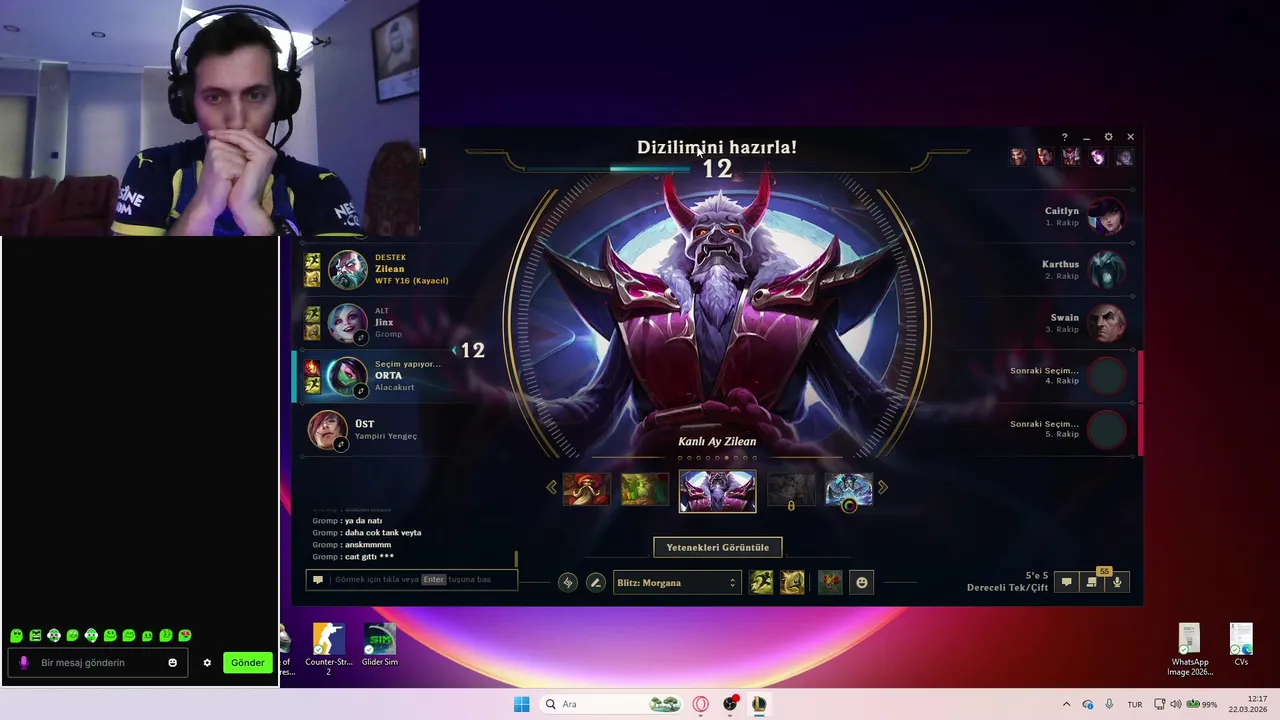Viewport: 1280px width, 720px height.
Task: Pick the first green emote in the row
Action: click(17, 635)
